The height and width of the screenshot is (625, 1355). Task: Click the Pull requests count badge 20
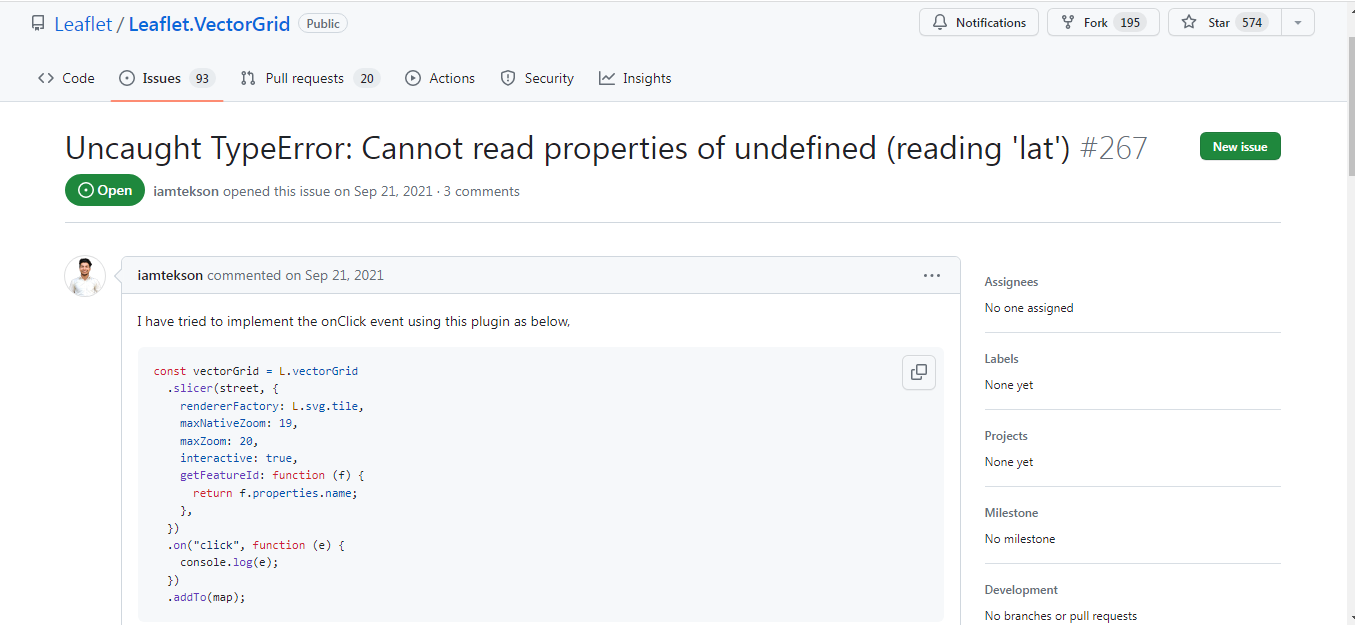coord(367,78)
